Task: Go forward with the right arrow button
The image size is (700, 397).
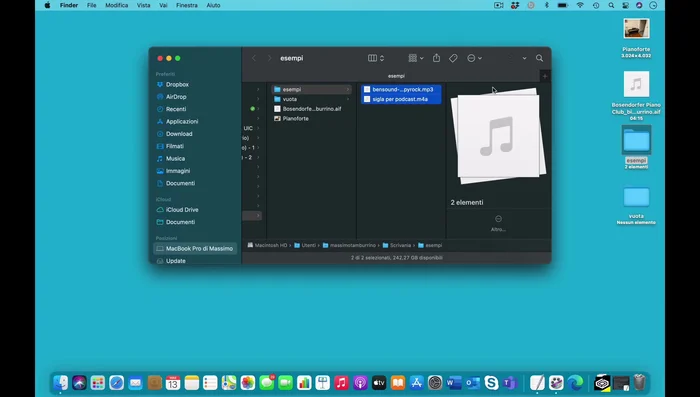Action: tap(269, 58)
